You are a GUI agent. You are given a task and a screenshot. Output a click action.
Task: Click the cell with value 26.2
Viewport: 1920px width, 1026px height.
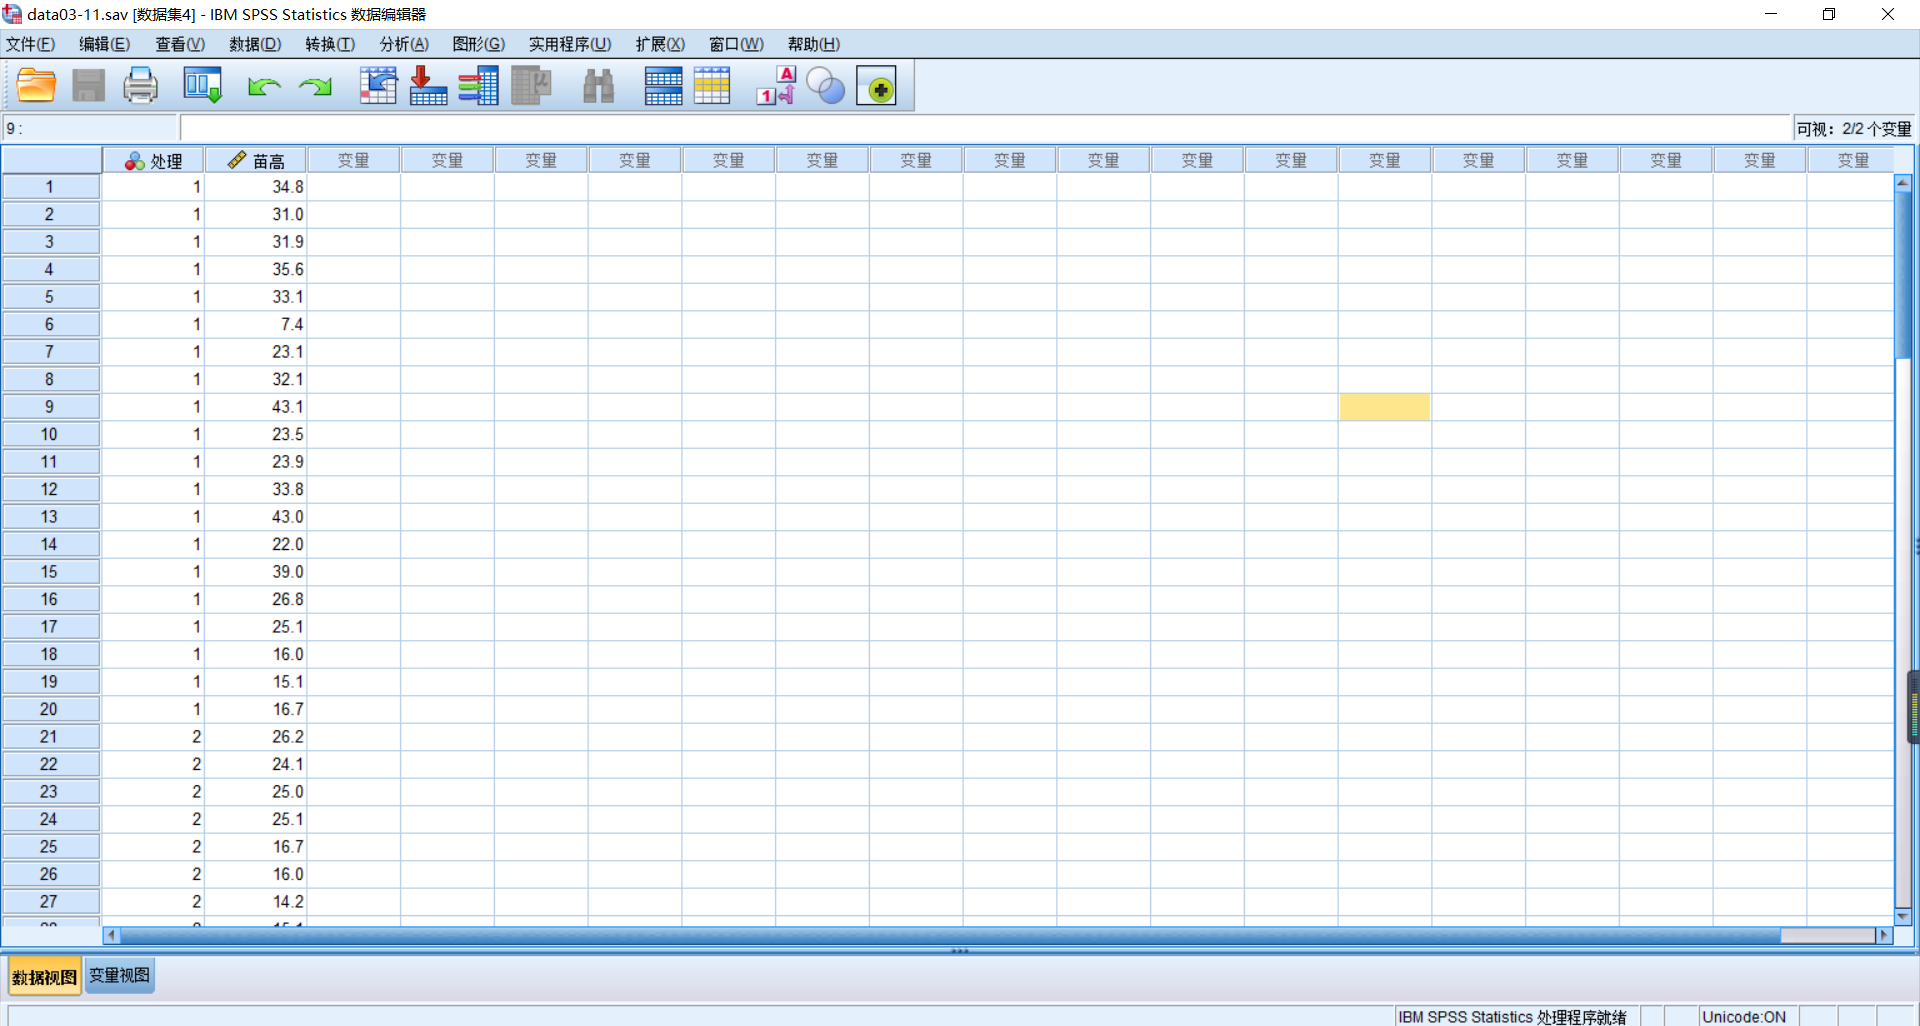[256, 737]
